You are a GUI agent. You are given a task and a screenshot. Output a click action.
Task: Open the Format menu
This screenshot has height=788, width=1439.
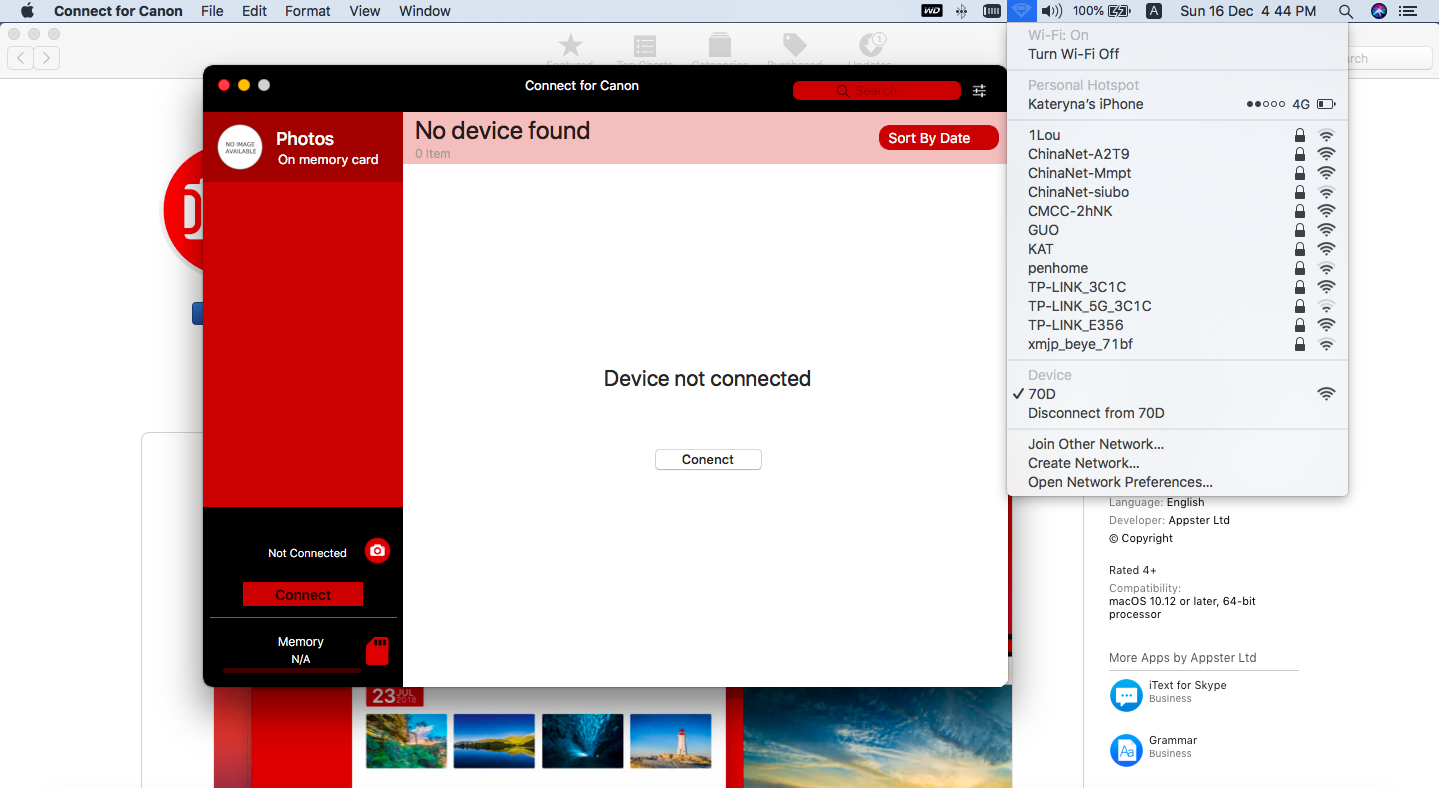click(x=308, y=11)
